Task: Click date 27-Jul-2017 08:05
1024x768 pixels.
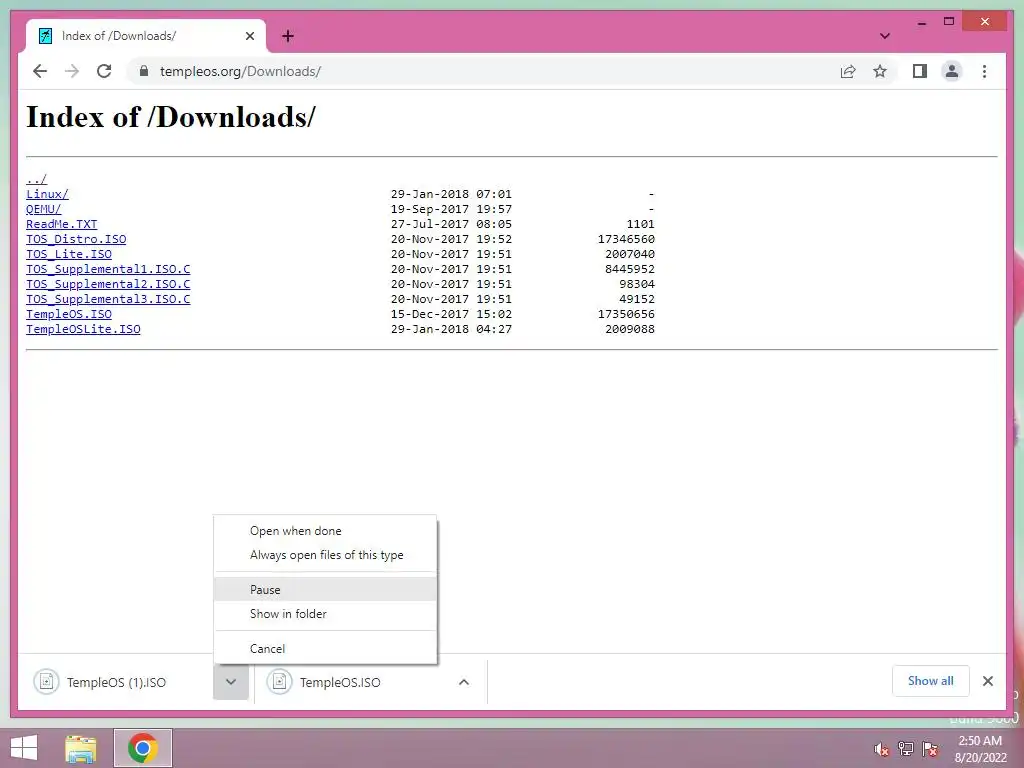Action: click(x=451, y=224)
